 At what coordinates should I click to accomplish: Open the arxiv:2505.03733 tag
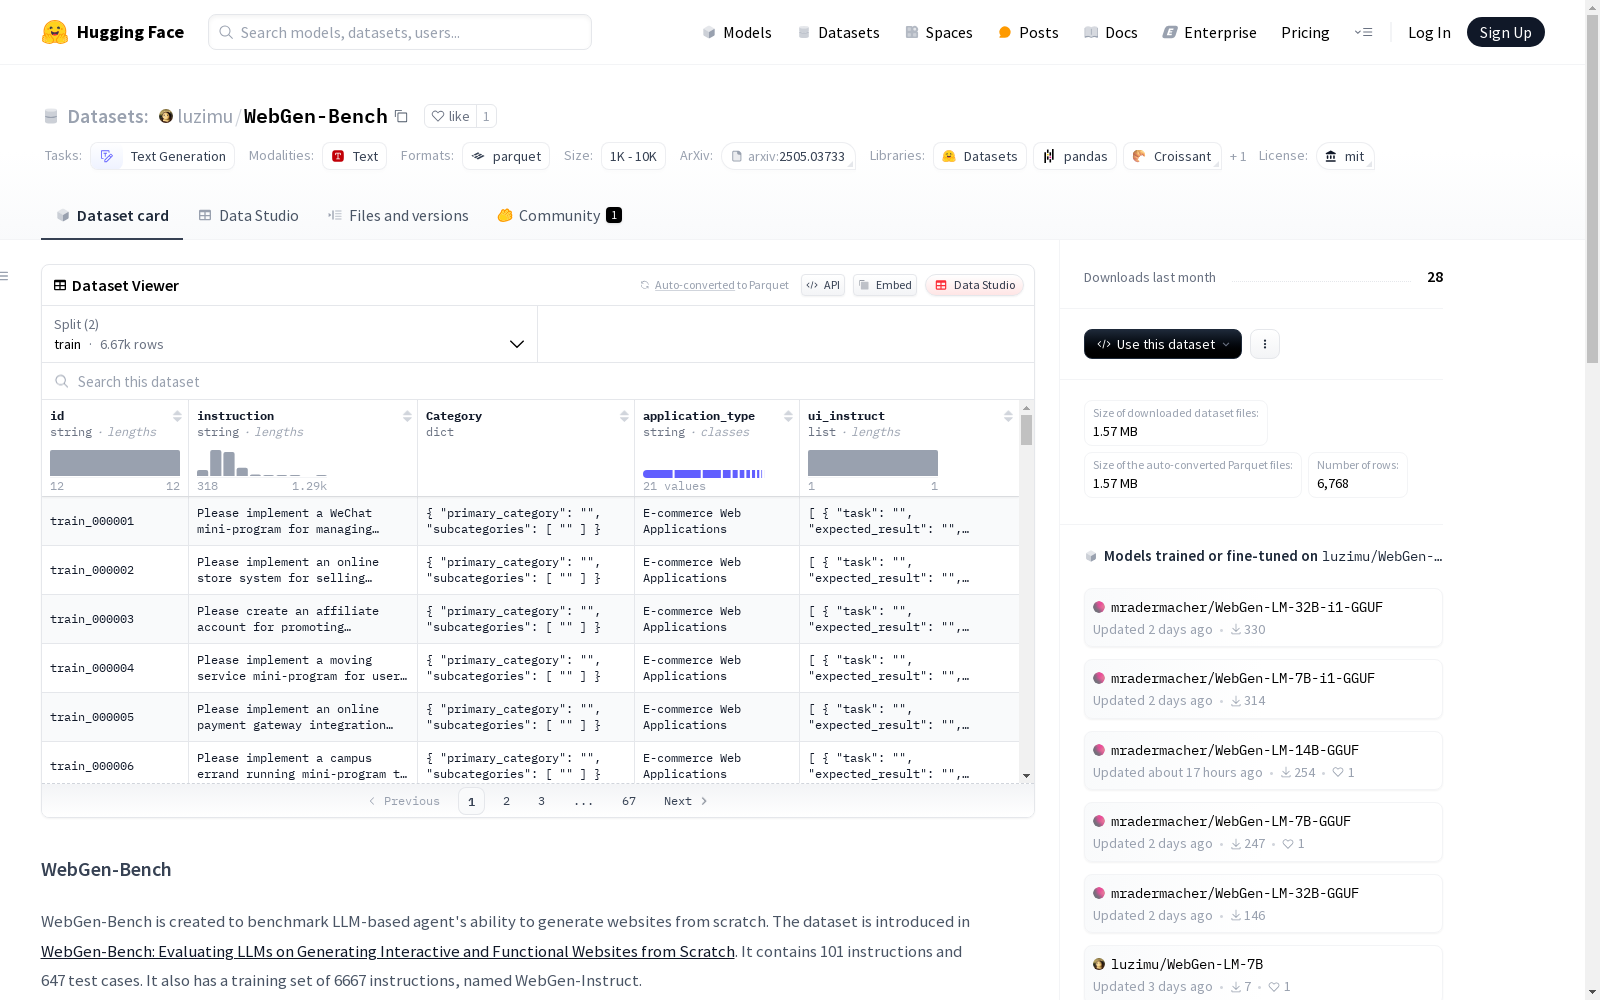click(x=788, y=156)
